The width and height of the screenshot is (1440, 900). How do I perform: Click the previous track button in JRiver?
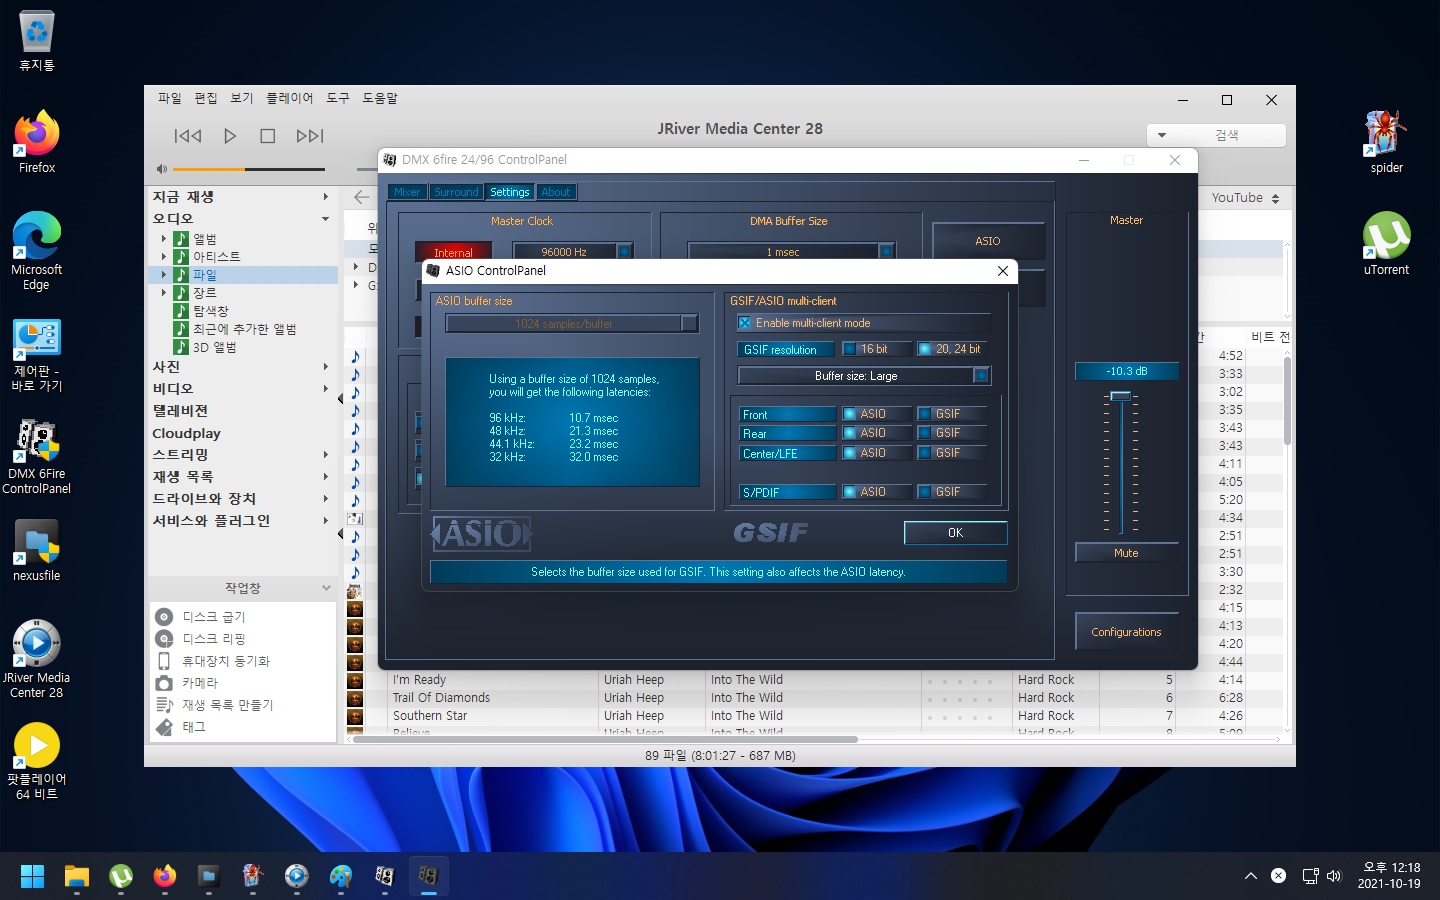coord(188,136)
